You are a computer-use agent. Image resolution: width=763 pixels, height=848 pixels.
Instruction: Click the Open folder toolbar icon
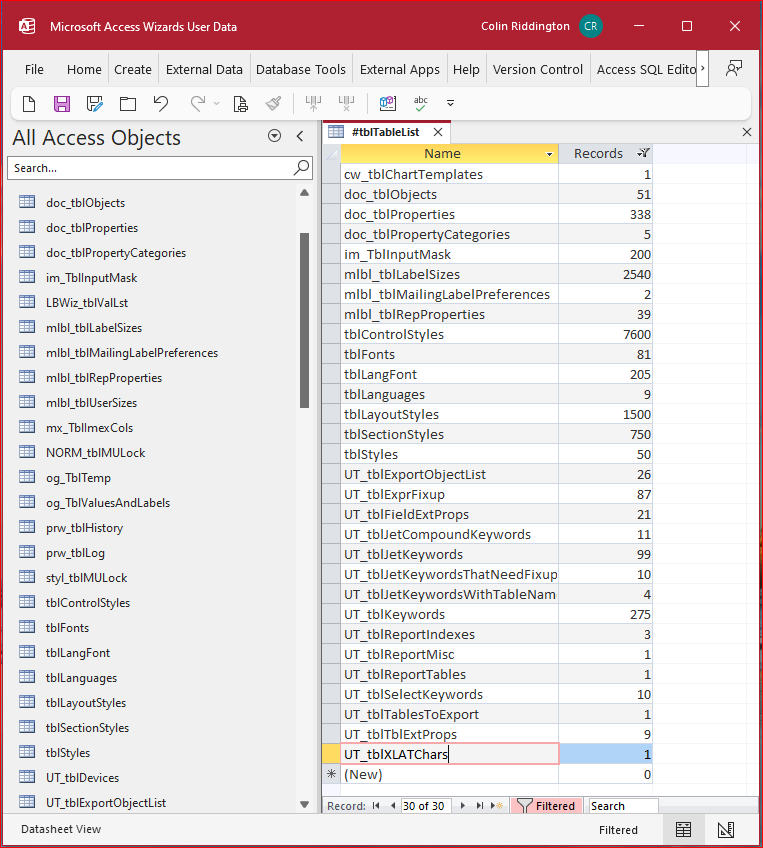[x=128, y=103]
